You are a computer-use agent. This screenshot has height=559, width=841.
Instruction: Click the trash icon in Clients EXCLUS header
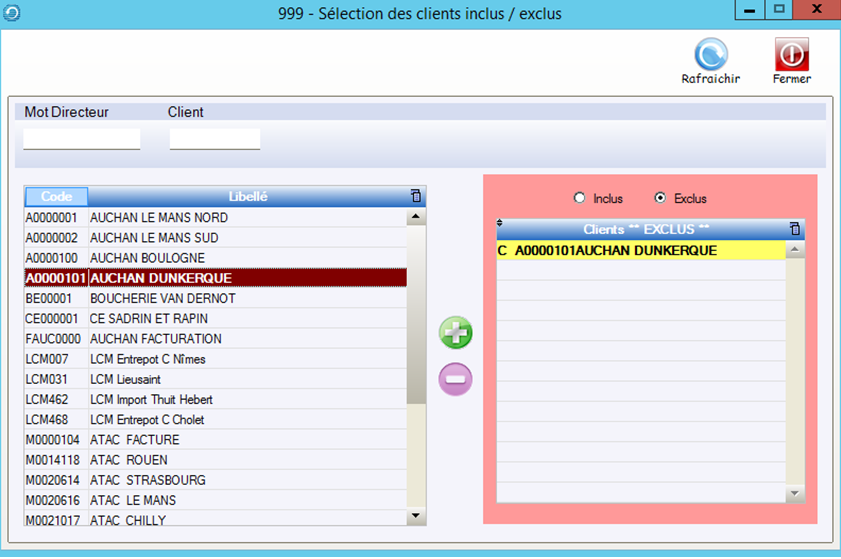pos(795,229)
